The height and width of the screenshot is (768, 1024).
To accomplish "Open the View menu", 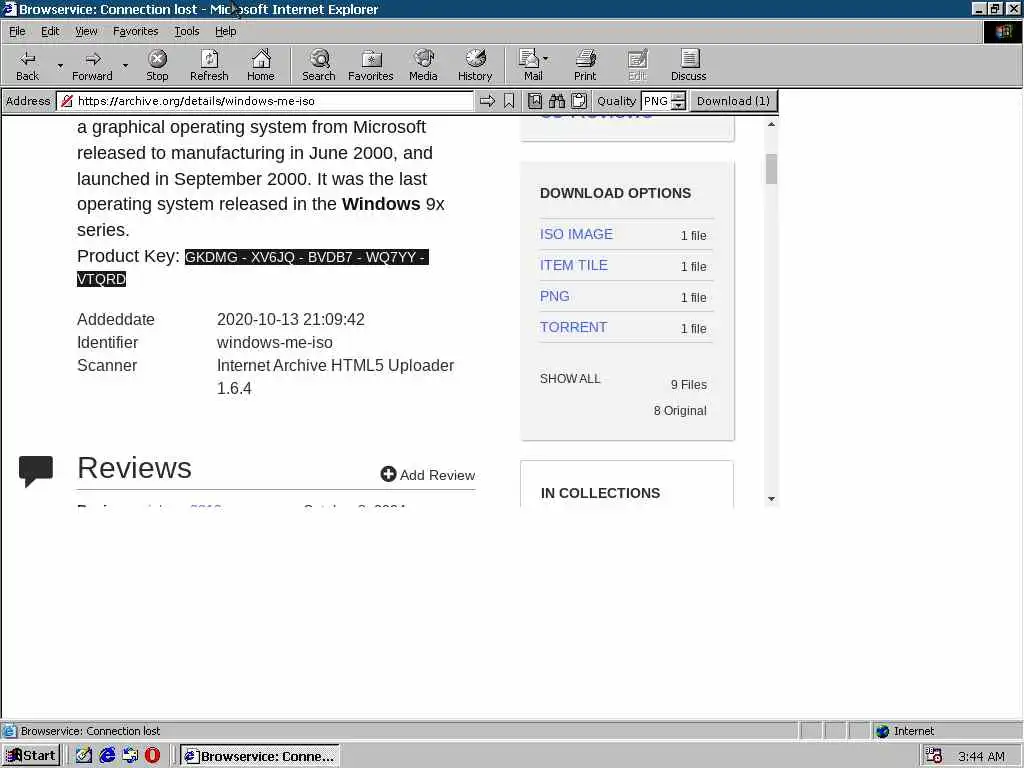I will tap(86, 31).
